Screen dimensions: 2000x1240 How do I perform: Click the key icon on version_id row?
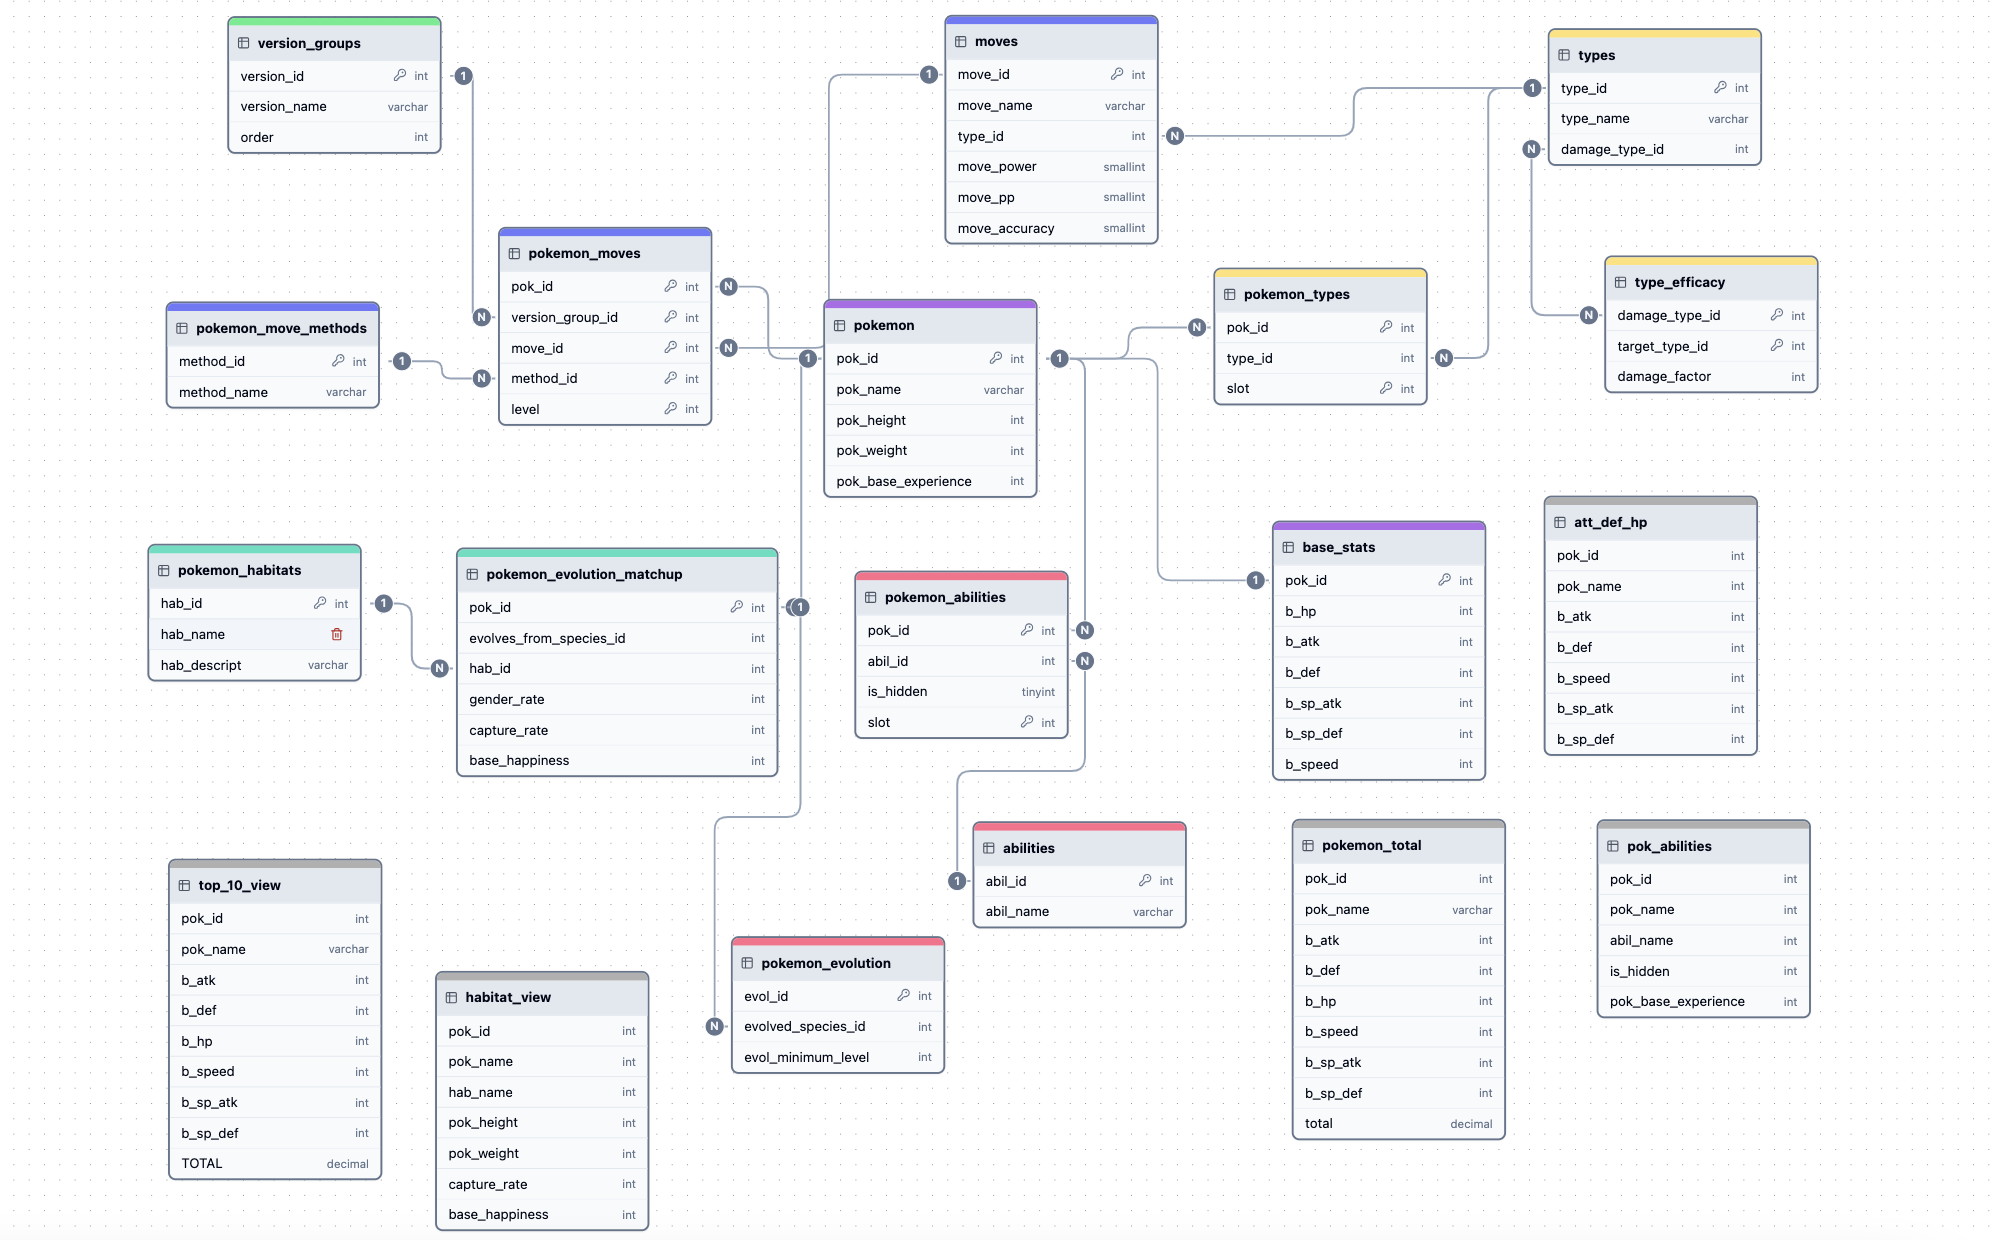400,76
